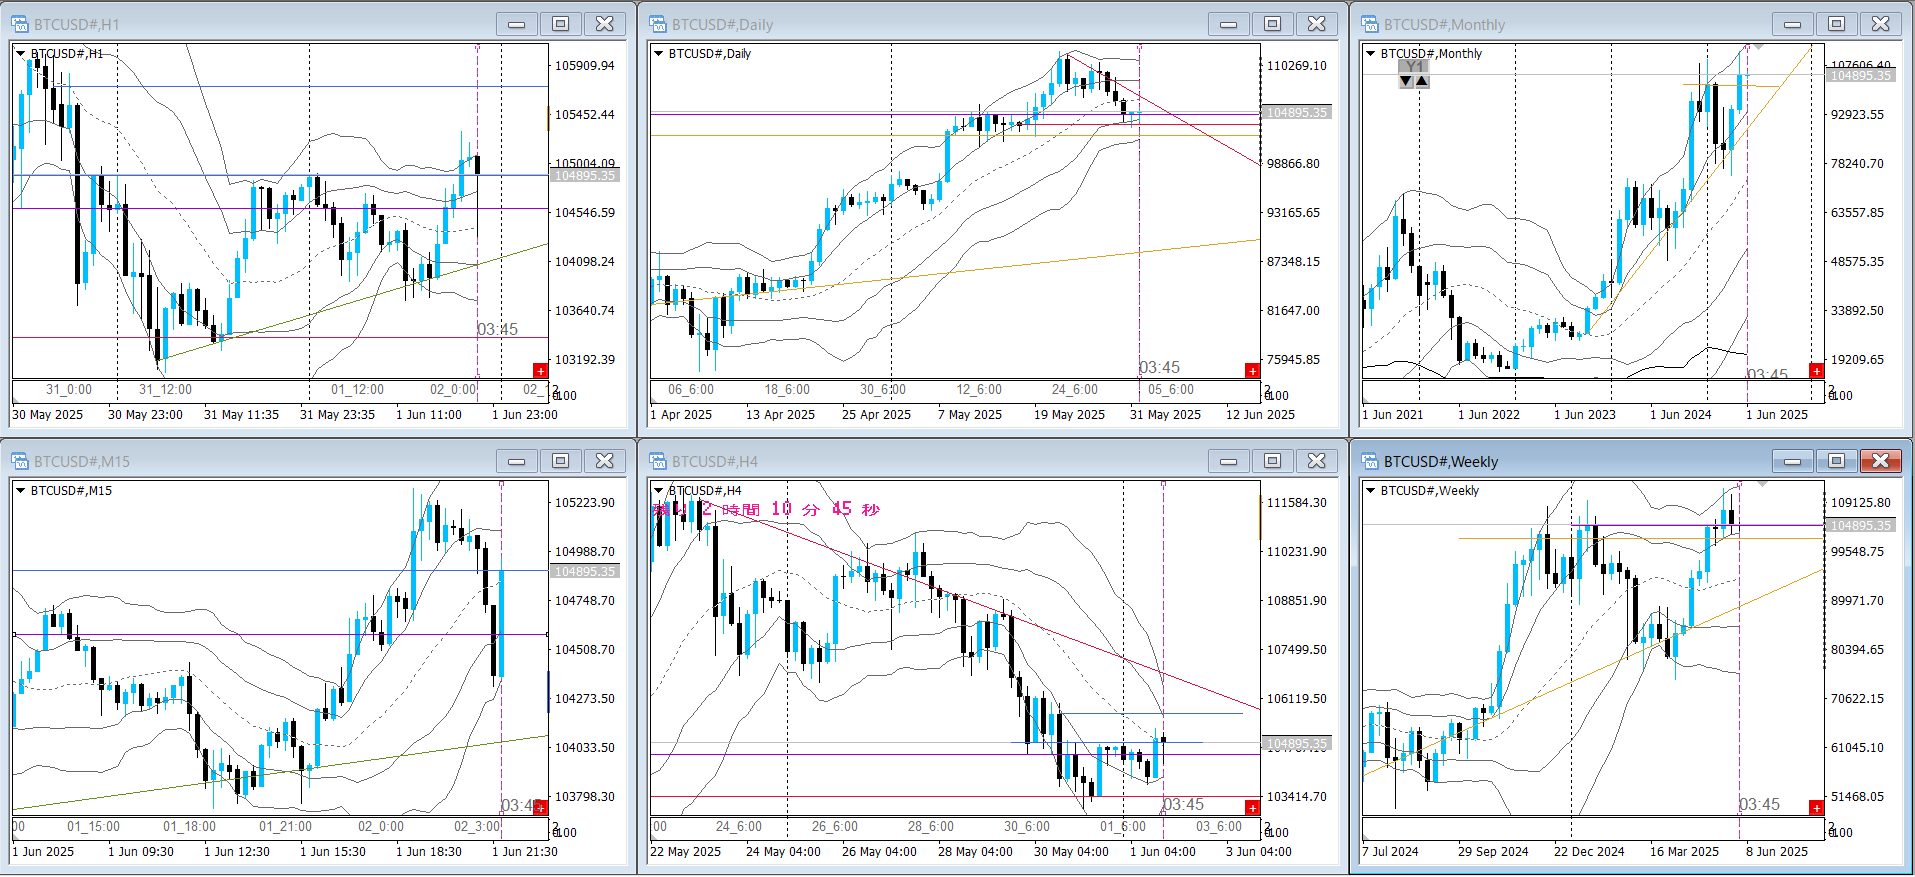Expand the BTCUSD#,Daily chart label dropdown triangle

pos(658,53)
